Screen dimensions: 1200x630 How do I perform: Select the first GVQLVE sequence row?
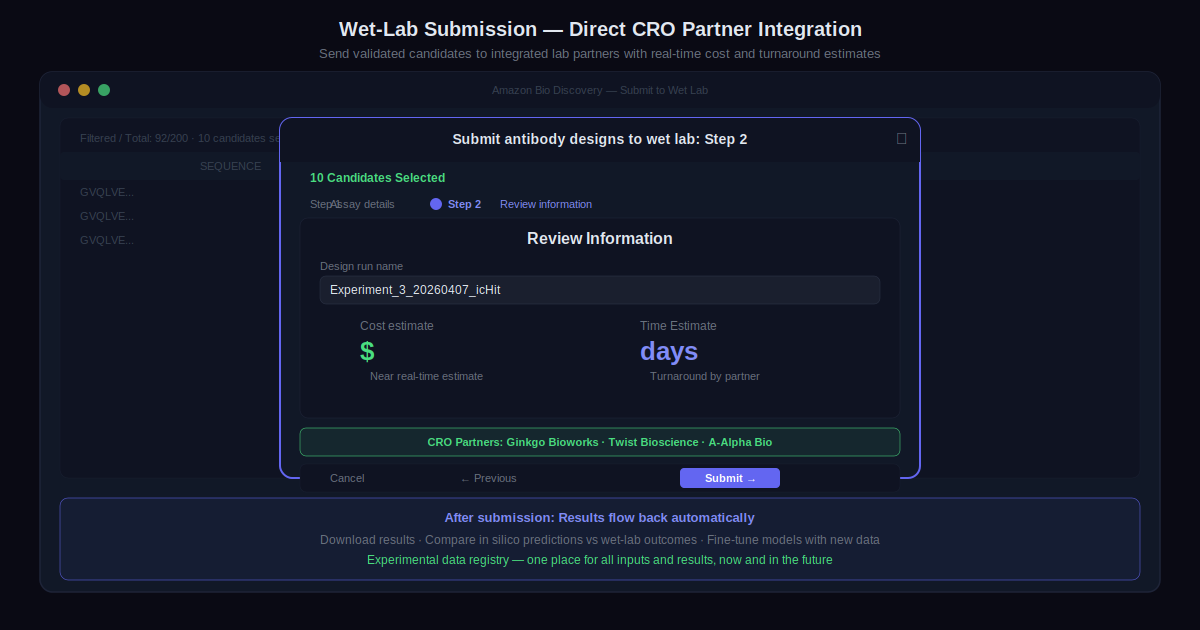click(x=107, y=192)
